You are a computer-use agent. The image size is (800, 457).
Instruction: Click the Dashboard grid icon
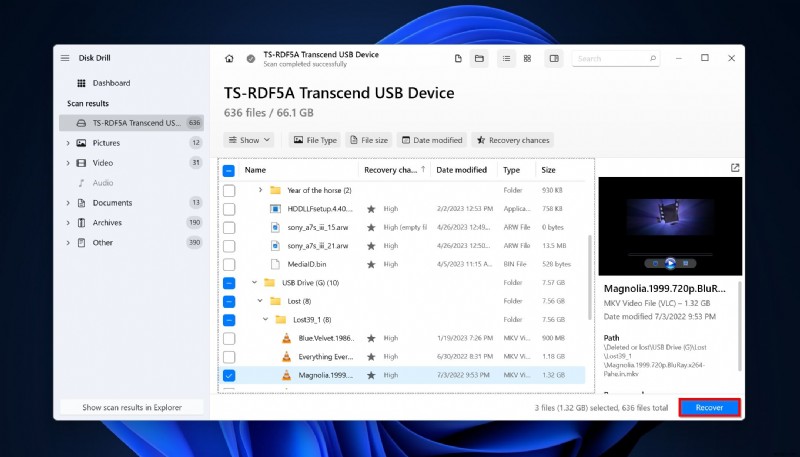81,83
